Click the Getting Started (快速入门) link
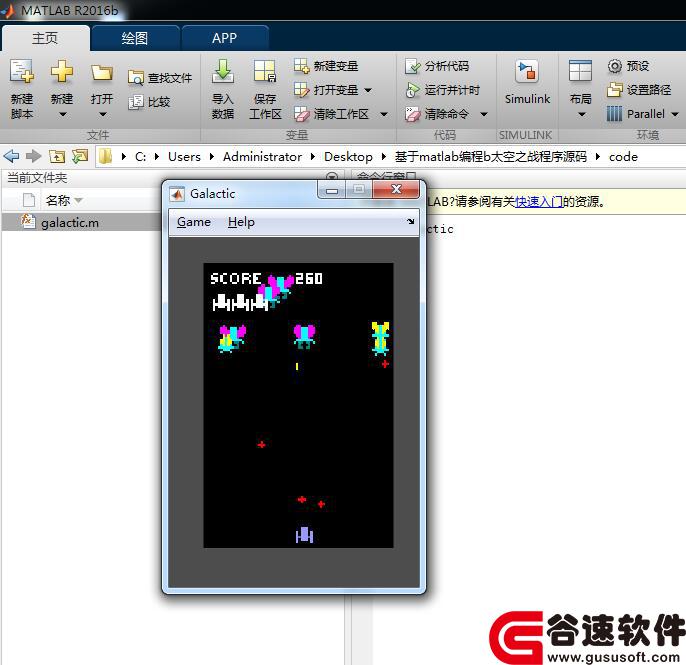 pos(539,202)
